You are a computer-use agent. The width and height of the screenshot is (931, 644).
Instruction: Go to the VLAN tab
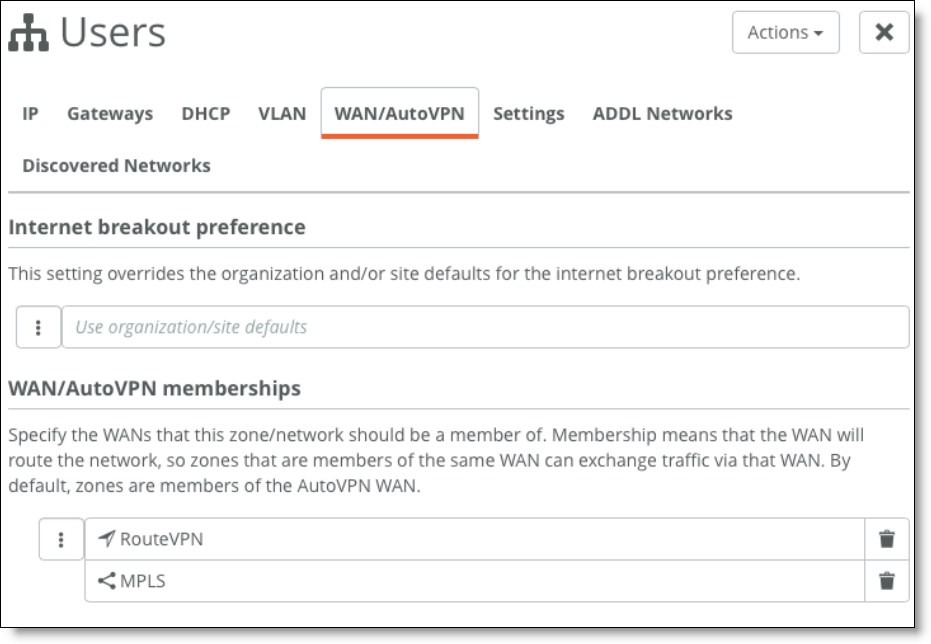(x=282, y=113)
